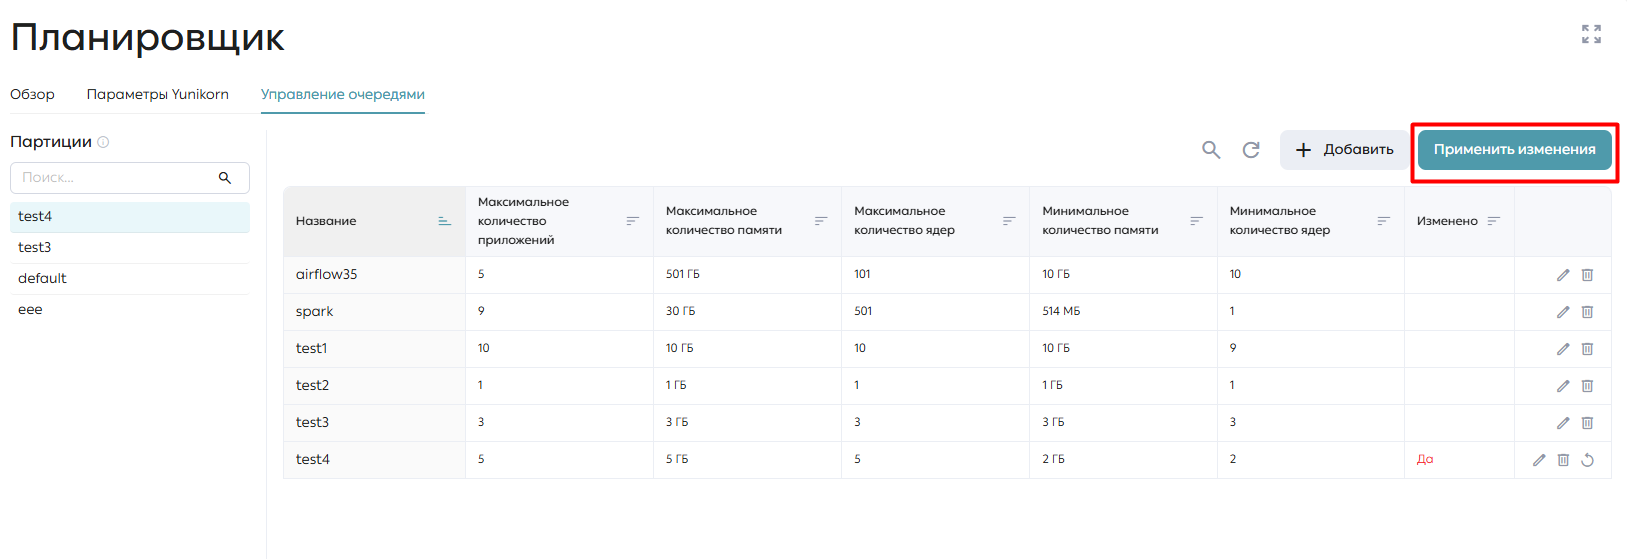Select the eee partition in list
The image size is (1627, 559).
tap(130, 310)
